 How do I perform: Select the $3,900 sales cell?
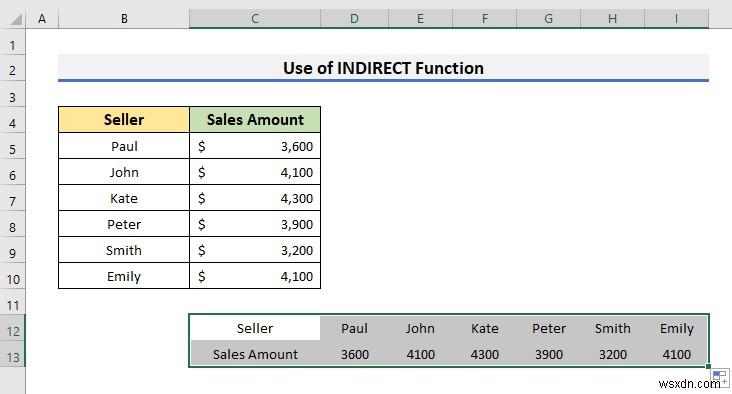255,224
